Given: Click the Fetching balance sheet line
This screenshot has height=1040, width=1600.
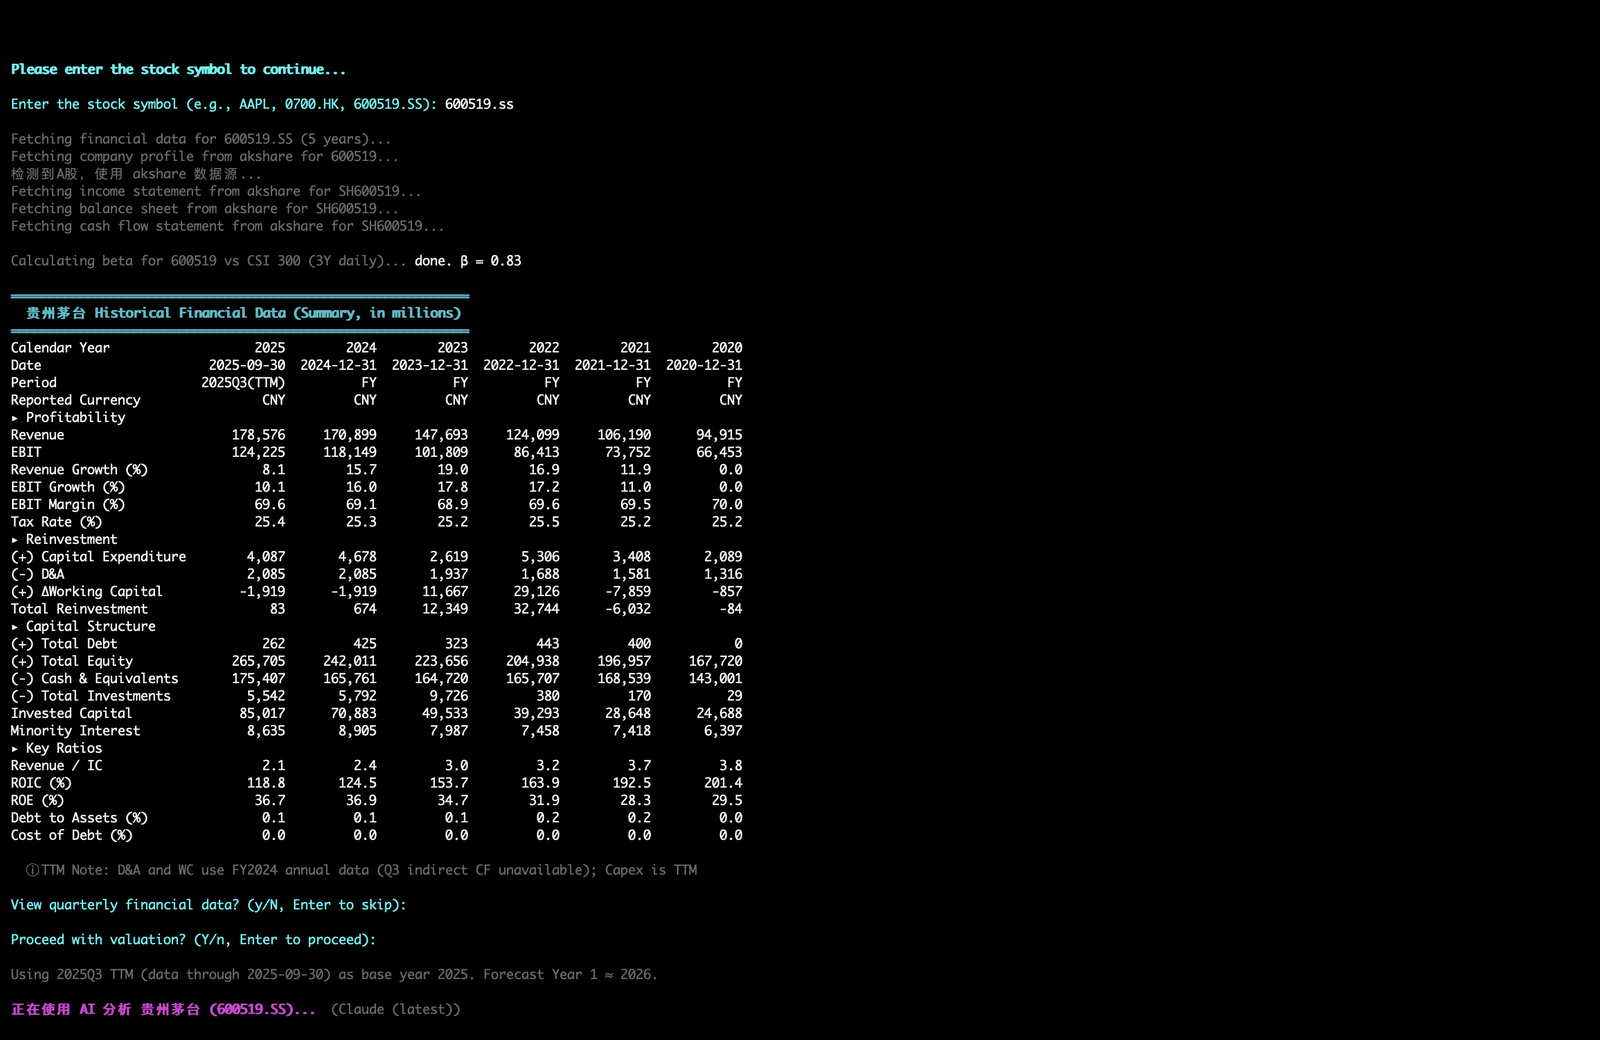Looking at the screenshot, I should tap(205, 209).
